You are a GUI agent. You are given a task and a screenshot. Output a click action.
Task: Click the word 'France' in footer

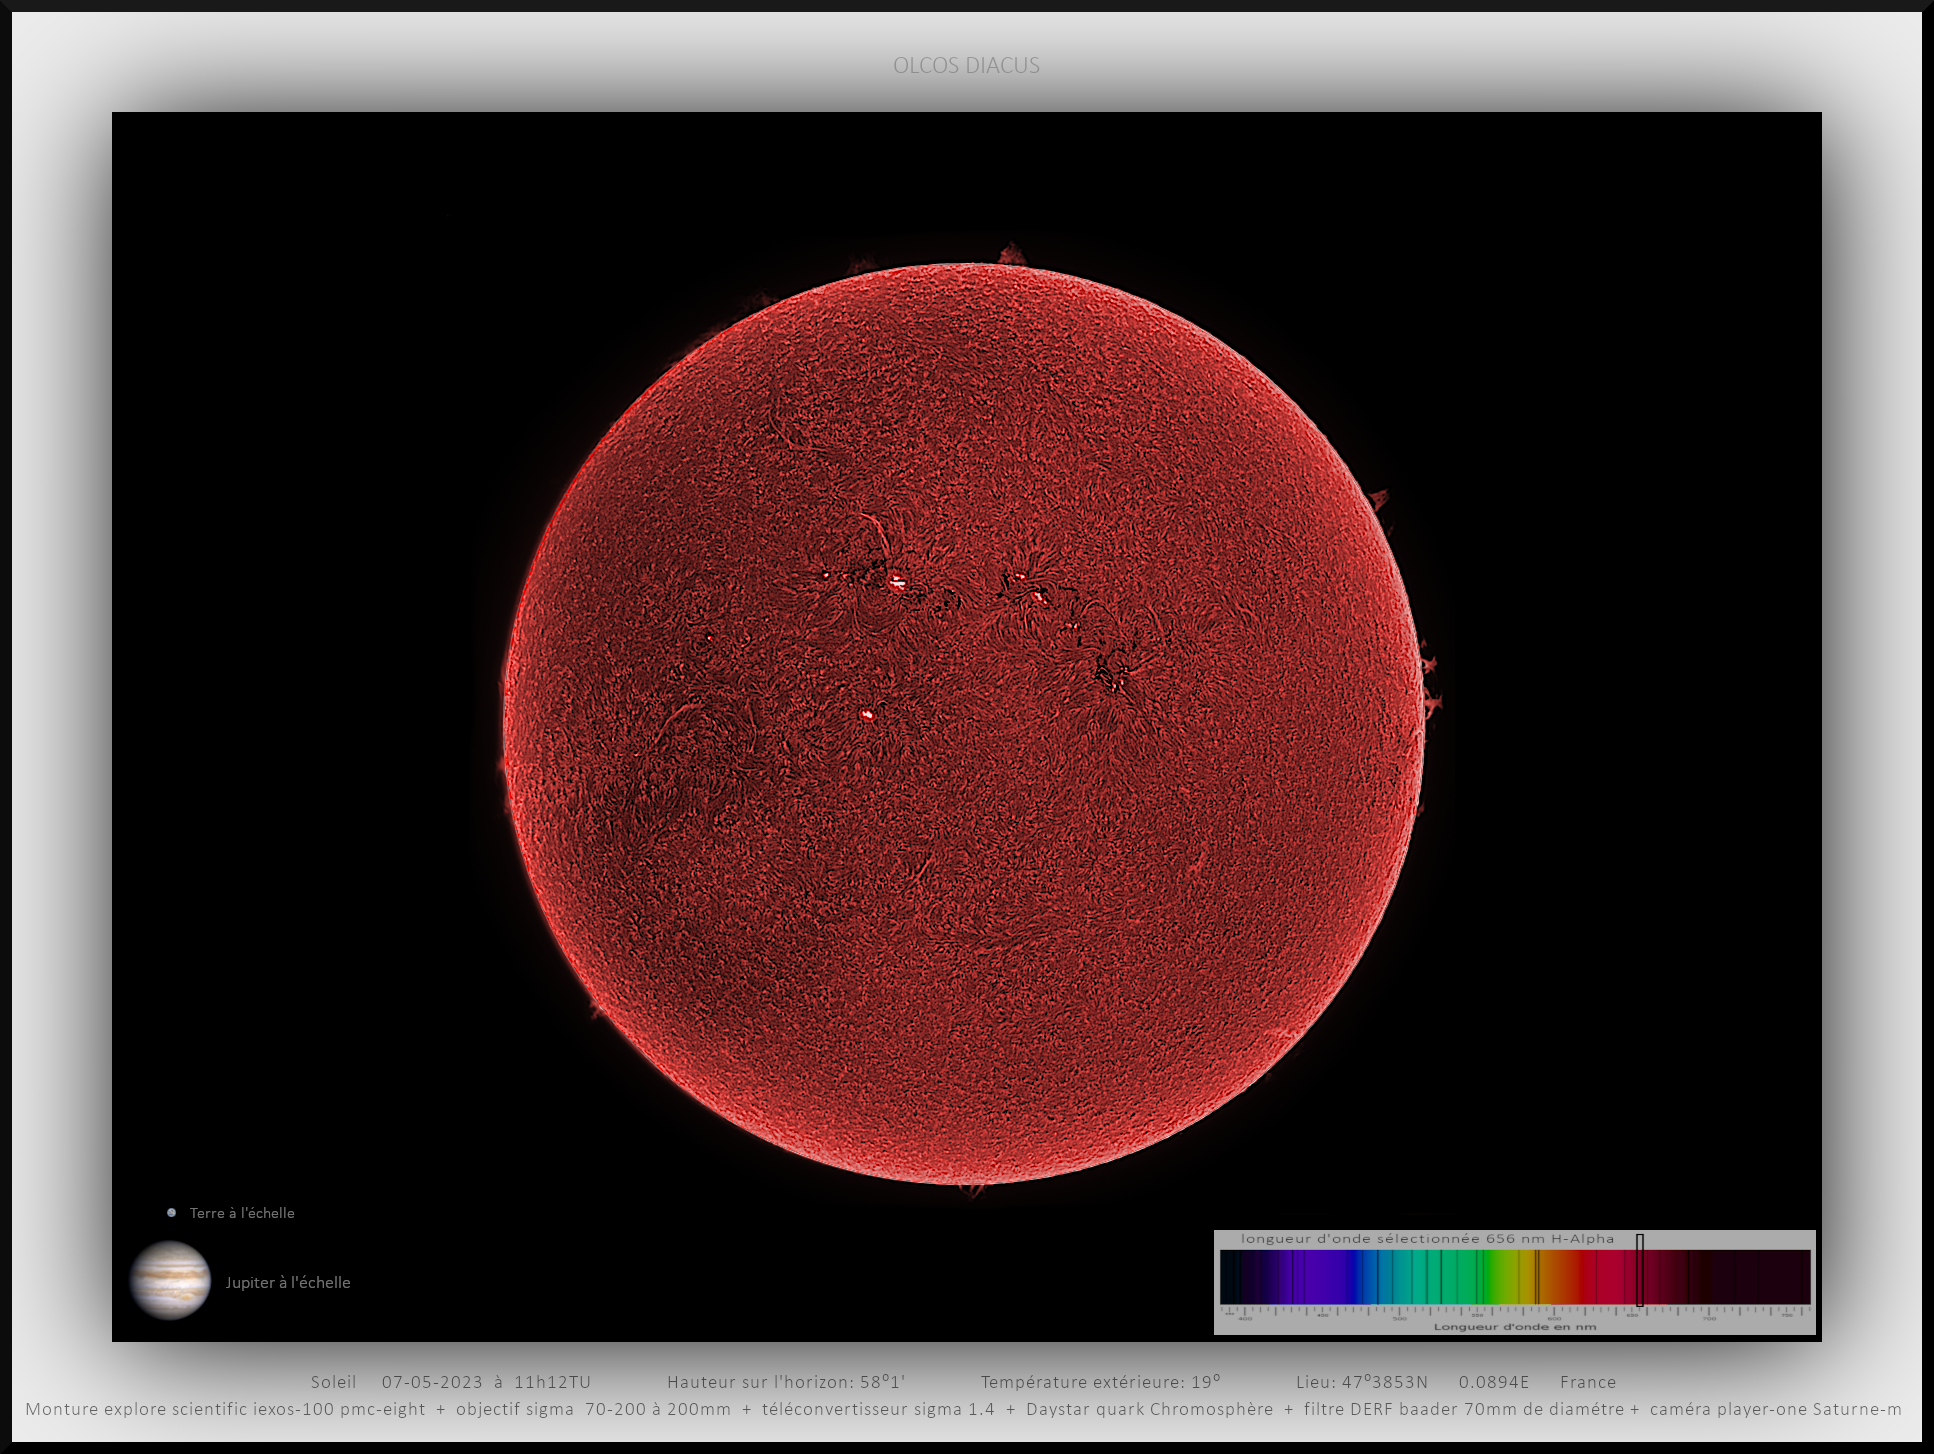pos(1588,1382)
